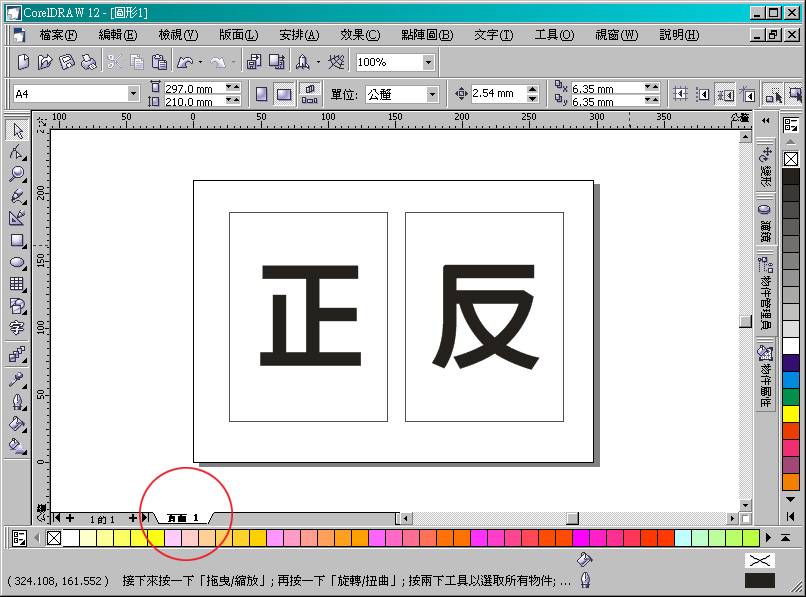806x597 pixels.
Task: Select the Rectangle tool
Action: coord(17,241)
